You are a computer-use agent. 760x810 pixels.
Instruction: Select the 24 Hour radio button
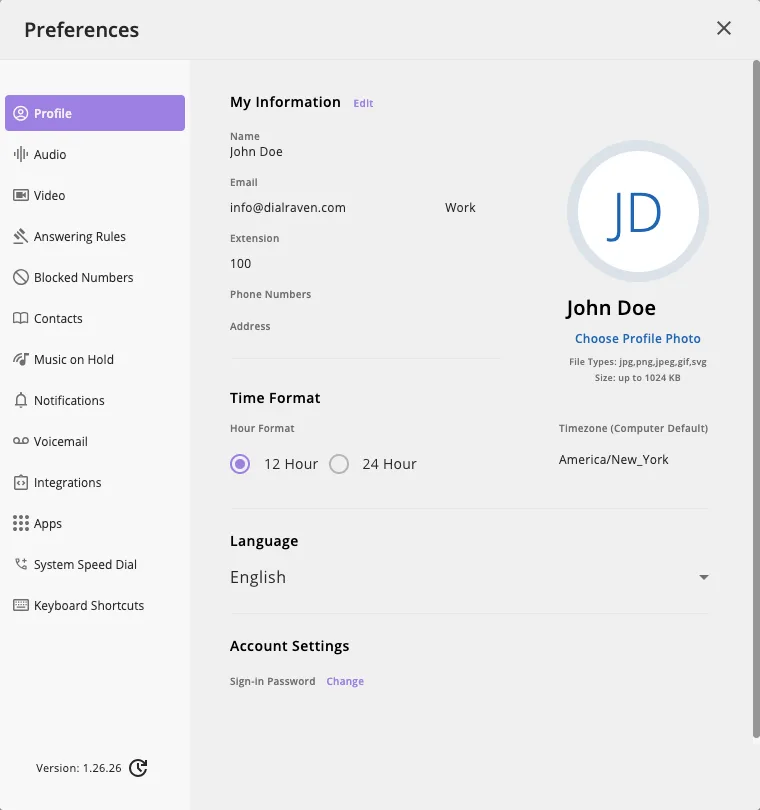(x=339, y=463)
